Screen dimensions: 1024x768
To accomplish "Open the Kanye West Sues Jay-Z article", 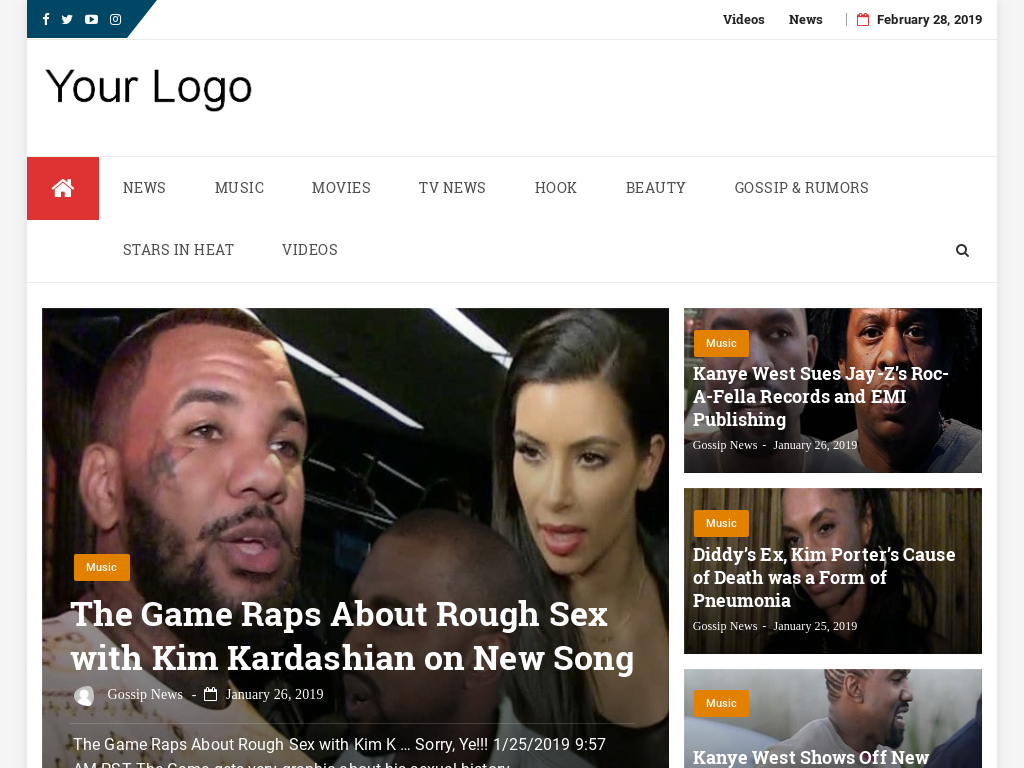I will click(820, 396).
